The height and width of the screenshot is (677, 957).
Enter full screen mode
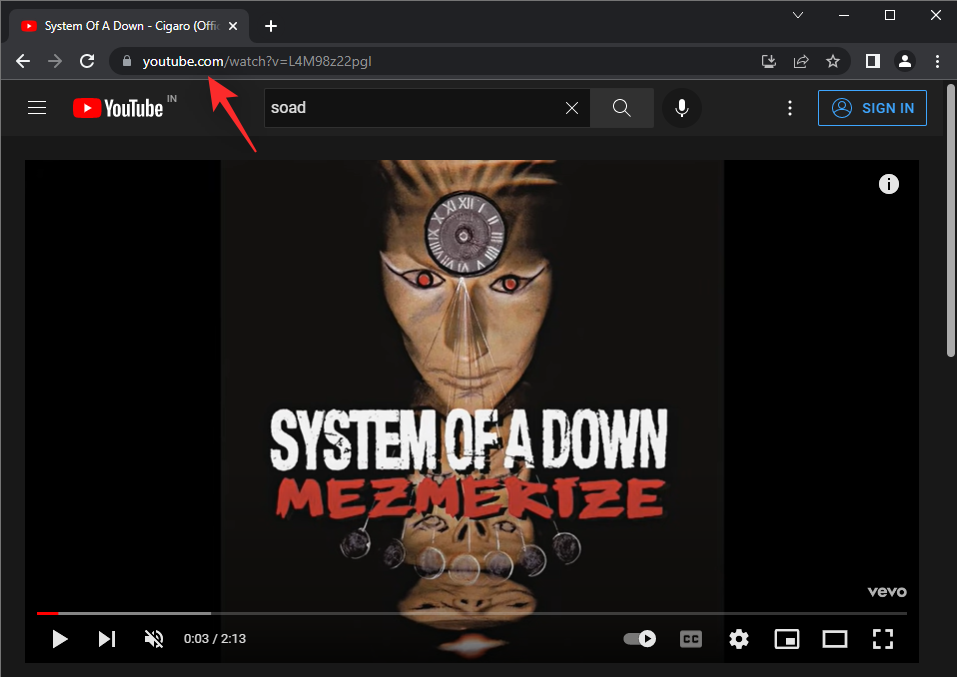click(x=883, y=639)
